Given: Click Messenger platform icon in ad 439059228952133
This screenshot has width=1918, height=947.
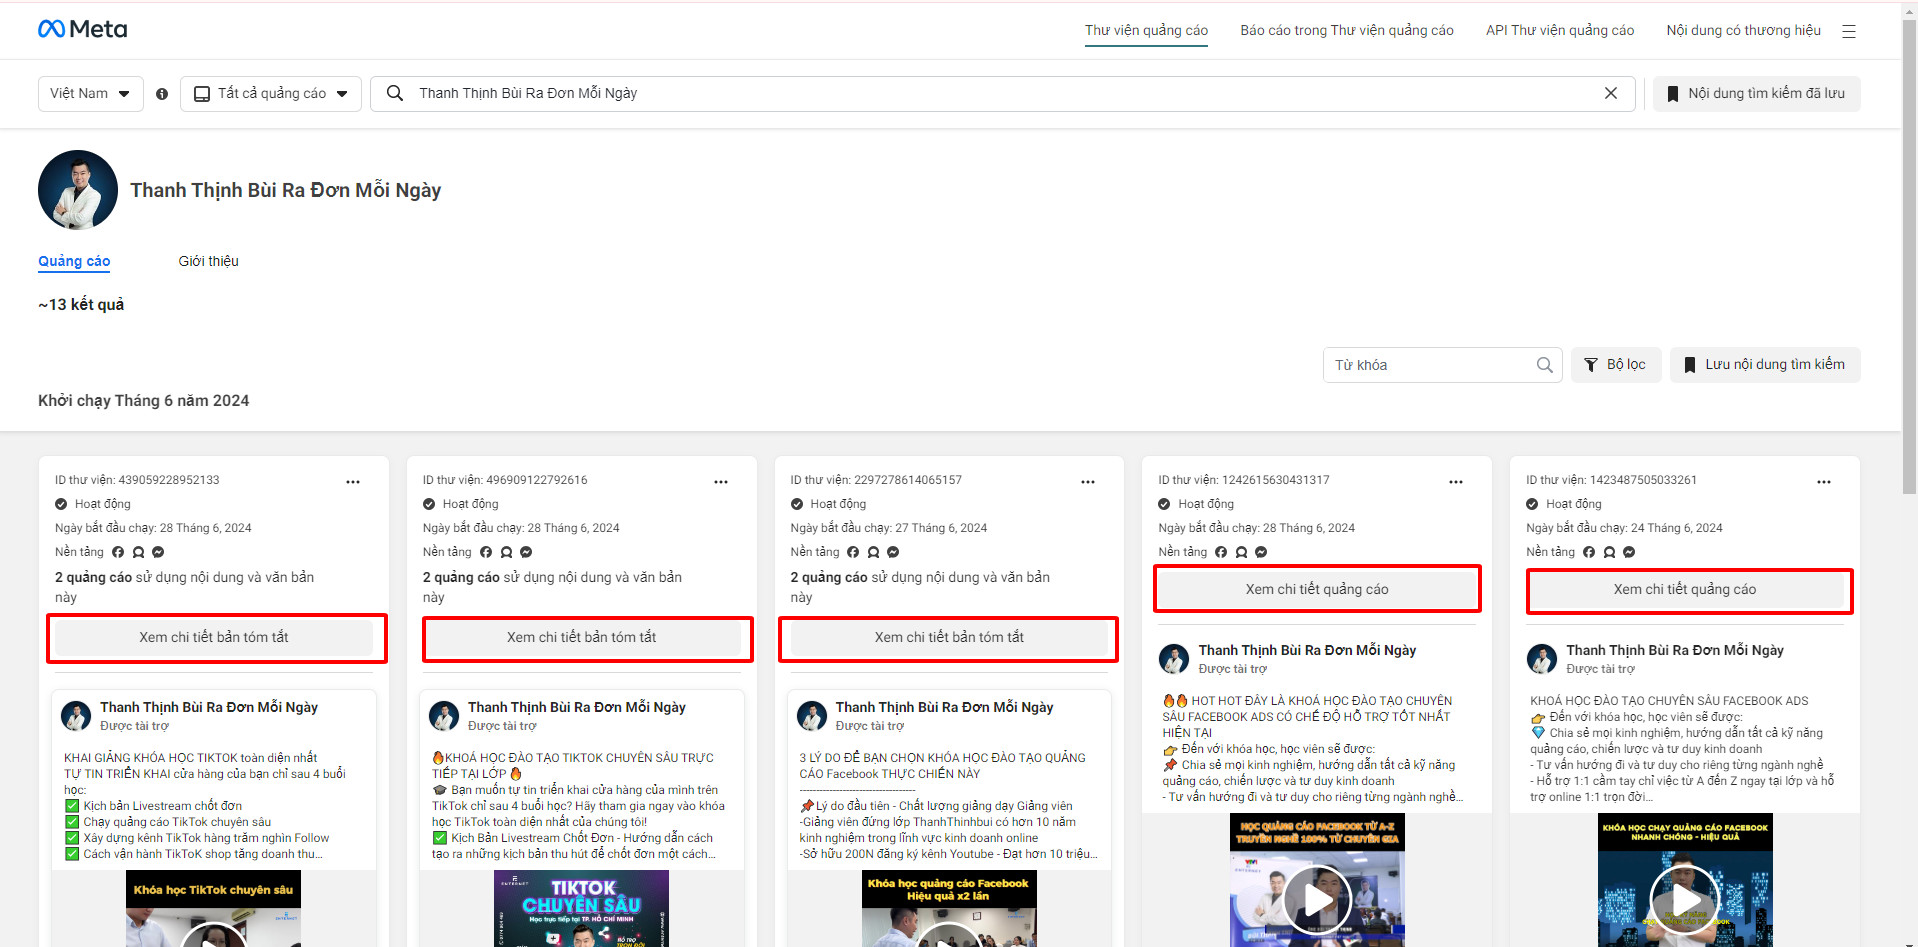Looking at the screenshot, I should pyautogui.click(x=158, y=552).
